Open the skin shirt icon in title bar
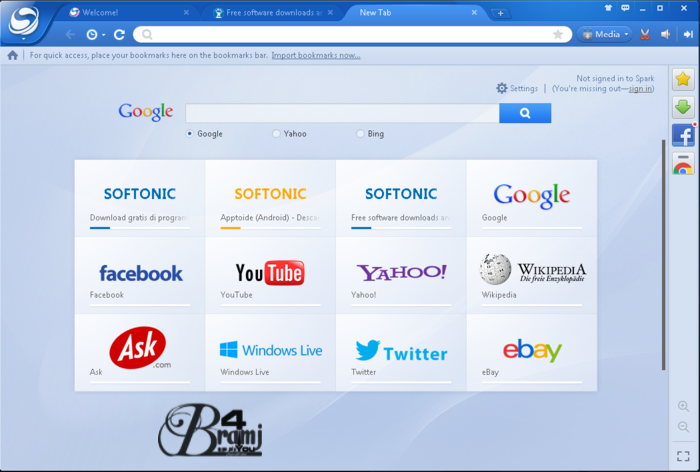Image resolution: width=700 pixels, height=472 pixels. click(608, 8)
